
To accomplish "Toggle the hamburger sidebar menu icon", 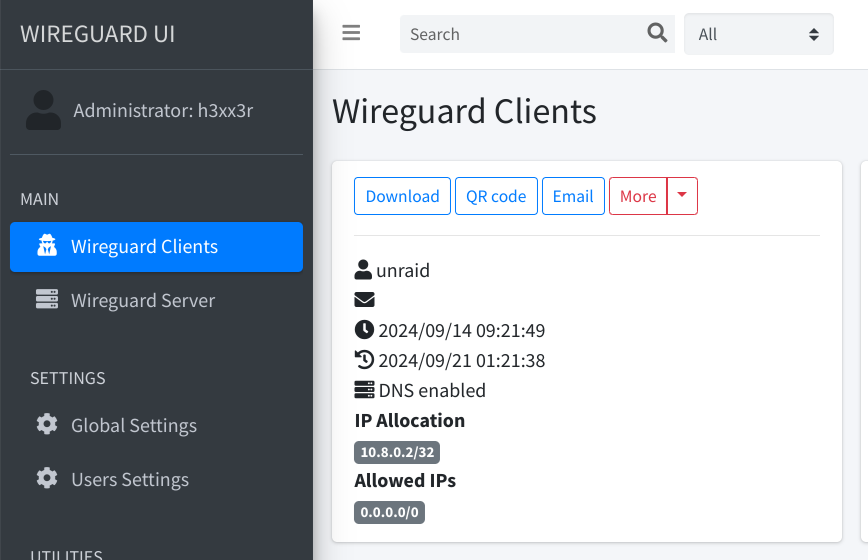I will pyautogui.click(x=351, y=33).
